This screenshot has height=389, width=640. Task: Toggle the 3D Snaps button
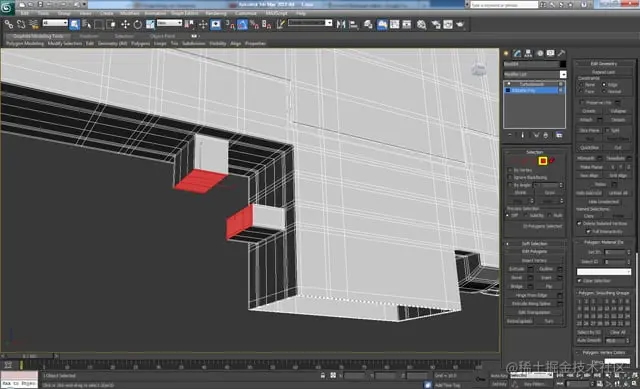[230, 24]
